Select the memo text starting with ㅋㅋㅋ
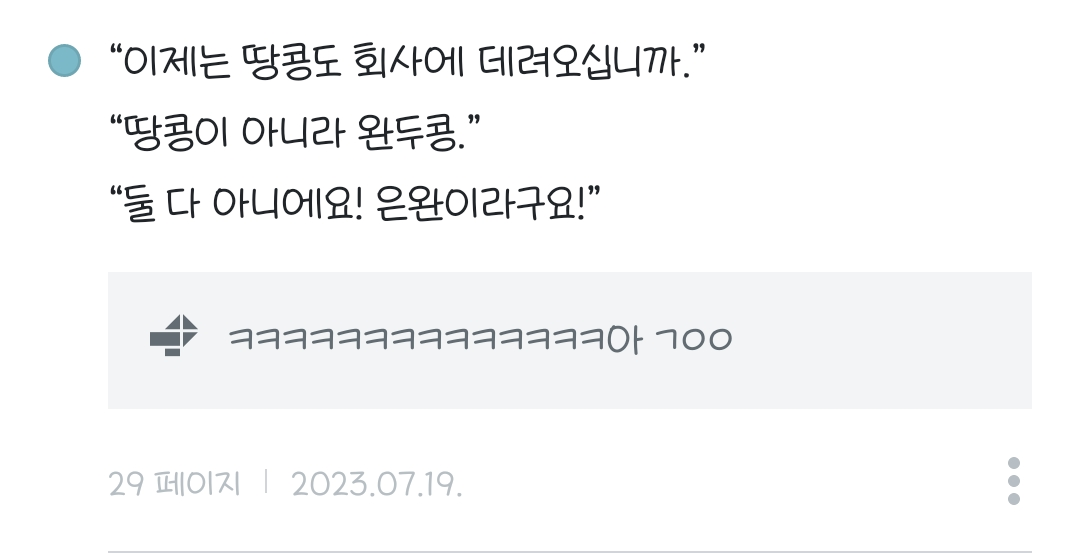1080x553 pixels. coord(480,339)
